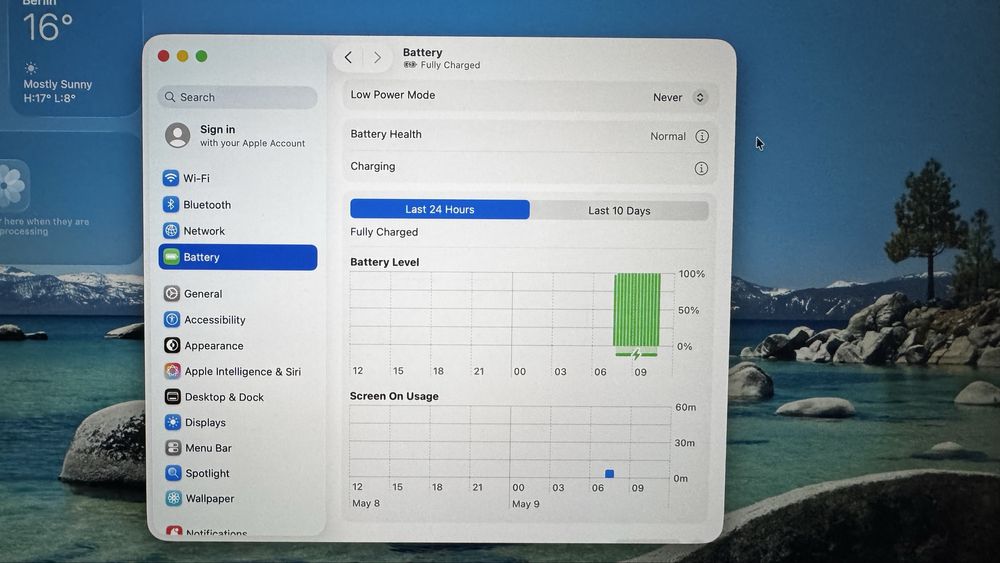This screenshot has width=1000, height=563.
Task: Open the Menu Bar icon
Action: [x=173, y=448]
